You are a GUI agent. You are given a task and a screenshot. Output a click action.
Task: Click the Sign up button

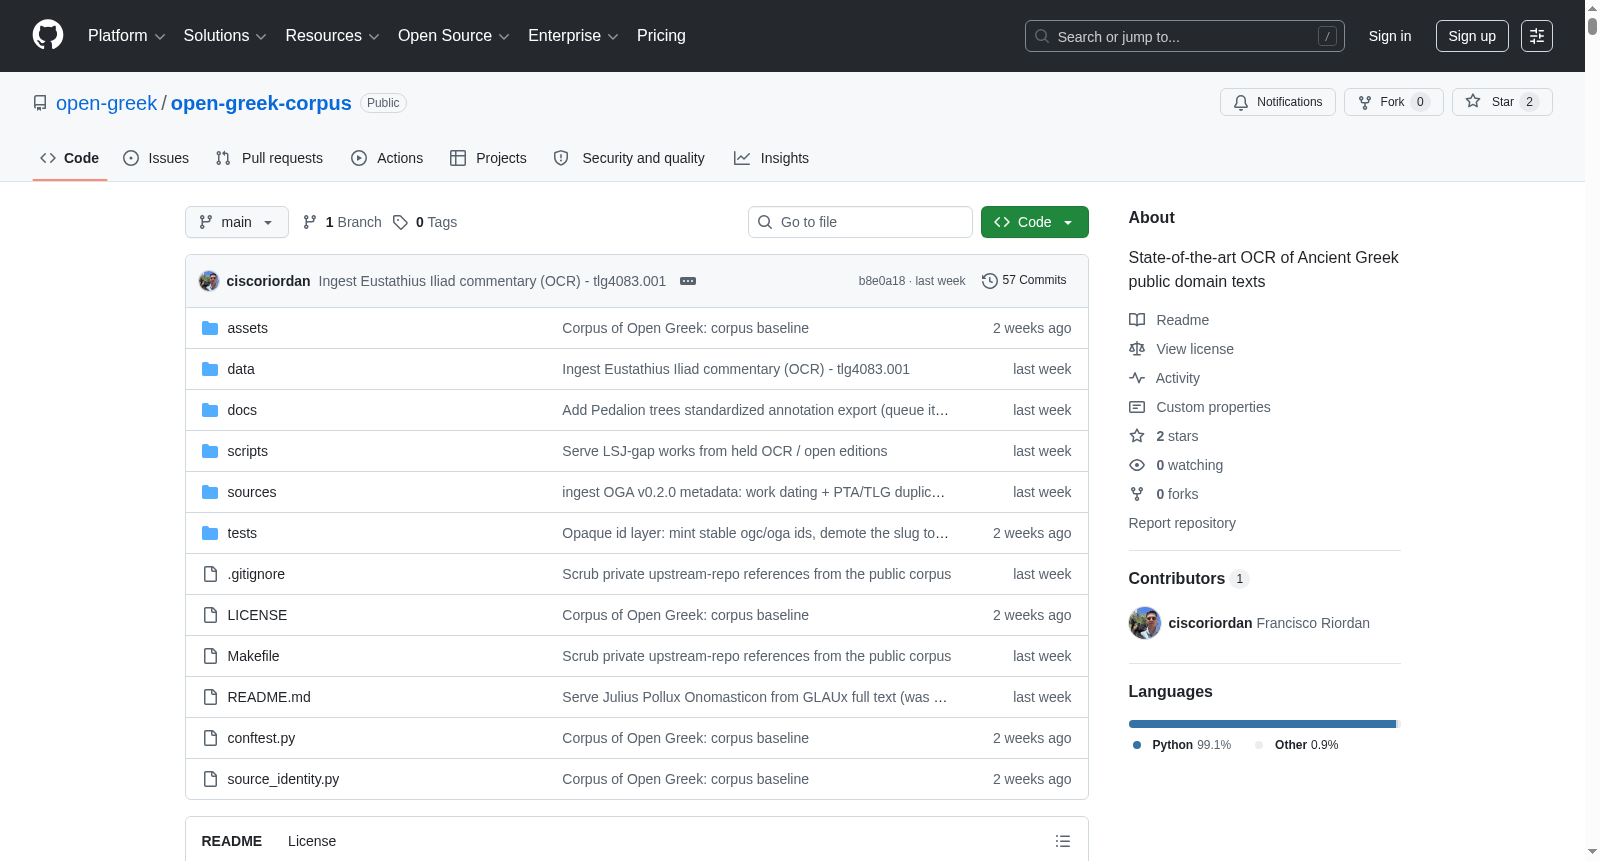pos(1472,36)
